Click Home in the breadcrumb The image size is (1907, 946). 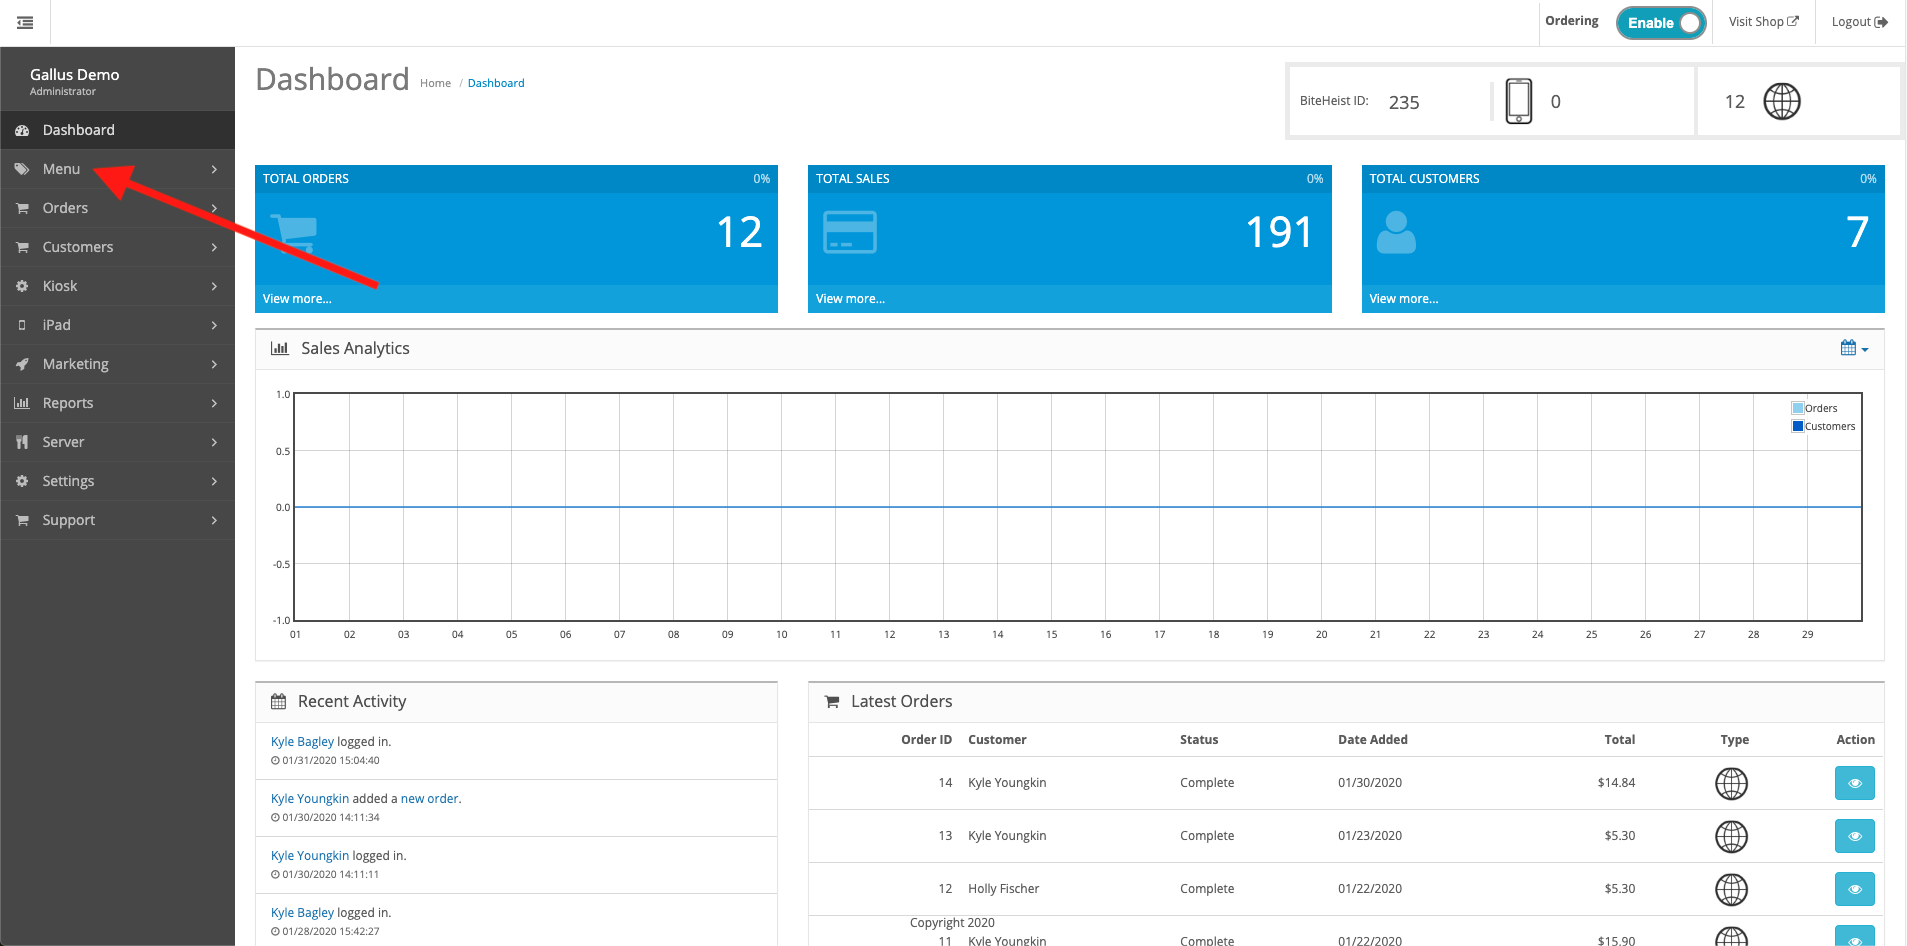(435, 84)
